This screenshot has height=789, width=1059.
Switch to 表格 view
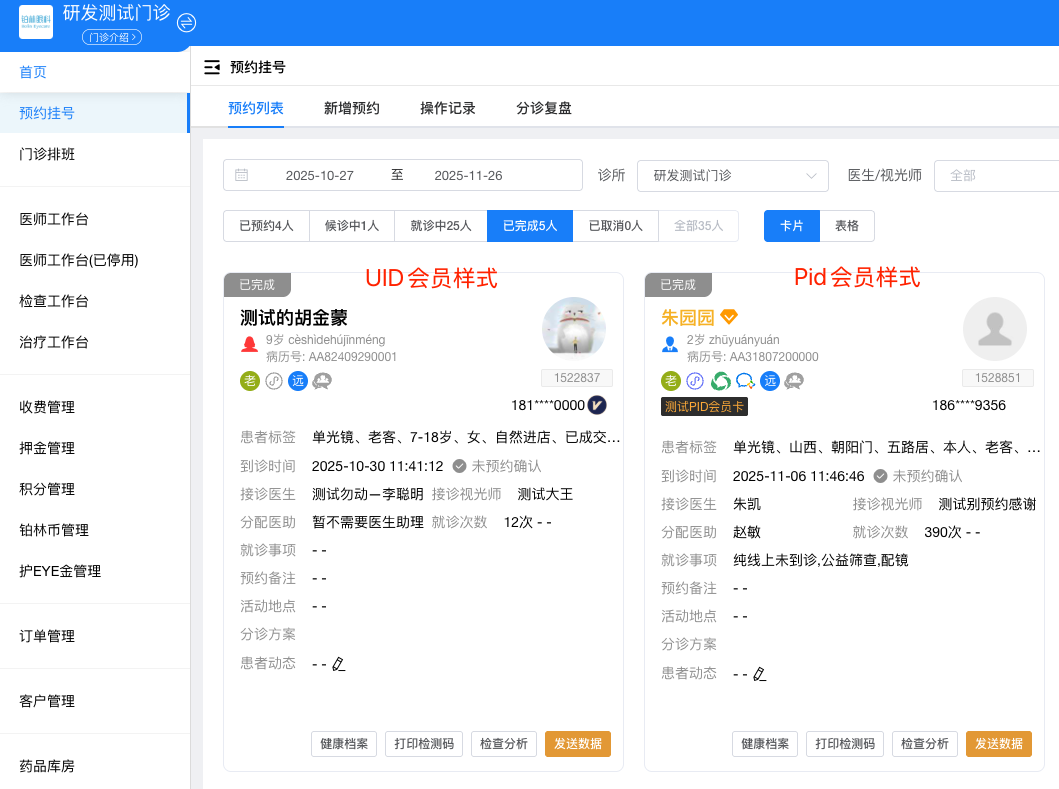847,226
